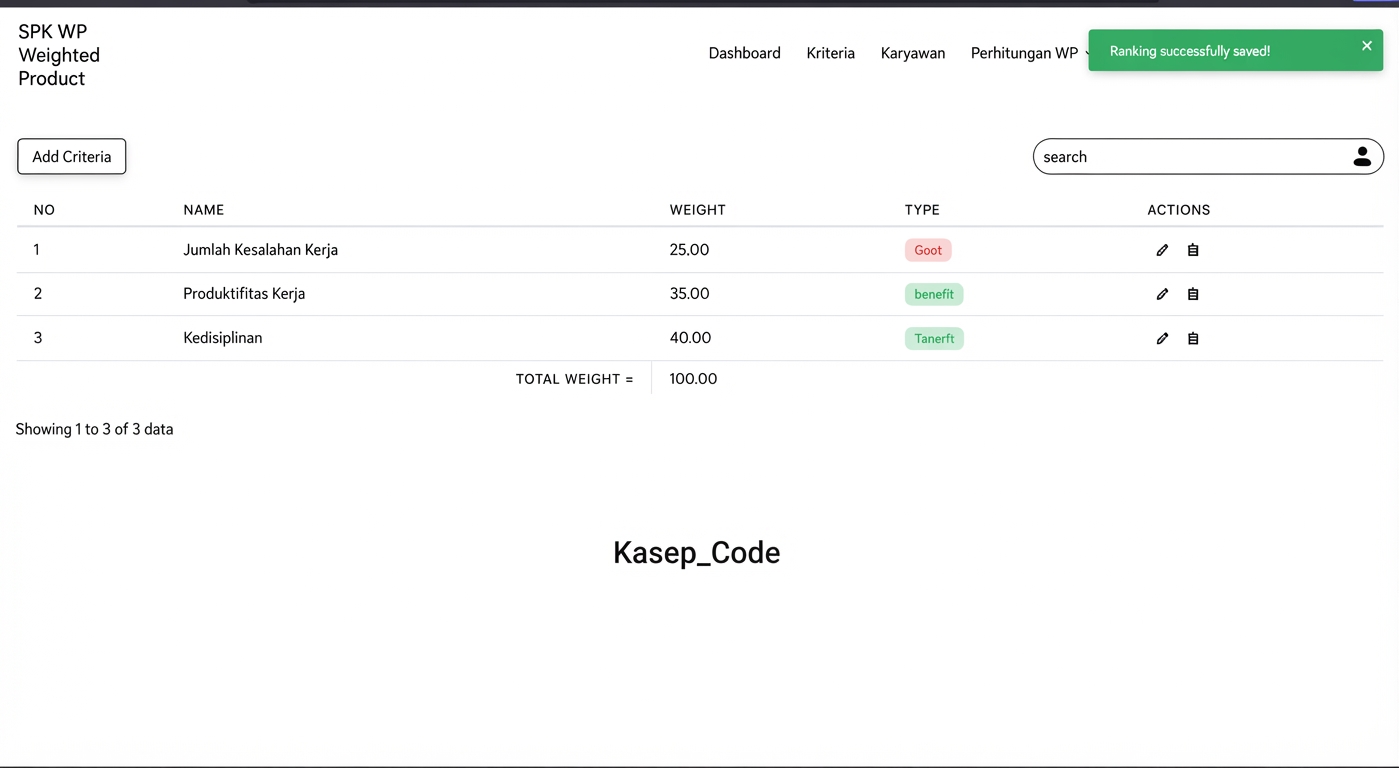Click pencil icon for Produktifitas Kerja
The width and height of the screenshot is (1399, 768).
pos(1162,294)
